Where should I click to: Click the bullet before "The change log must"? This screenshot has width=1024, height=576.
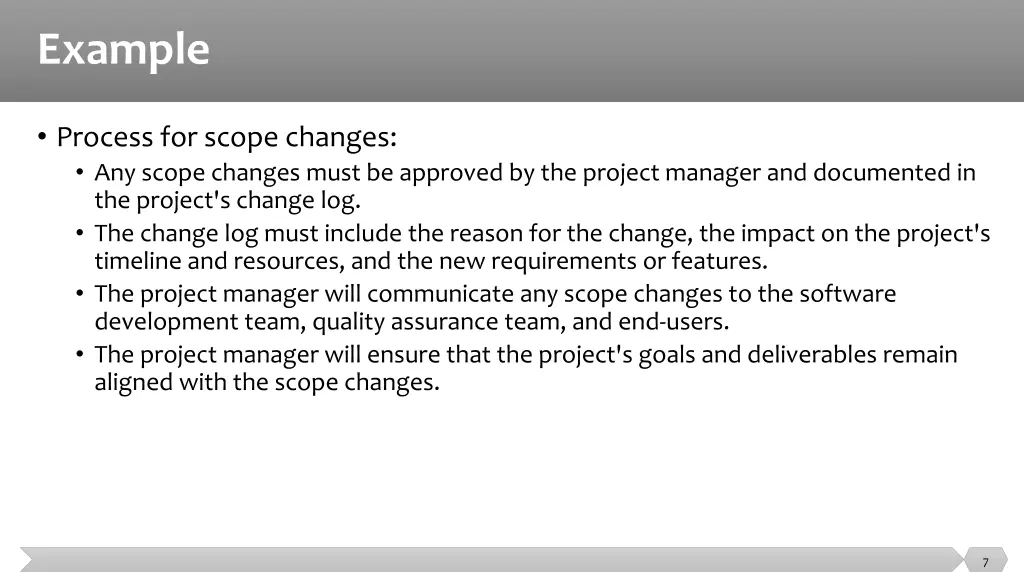(80, 233)
